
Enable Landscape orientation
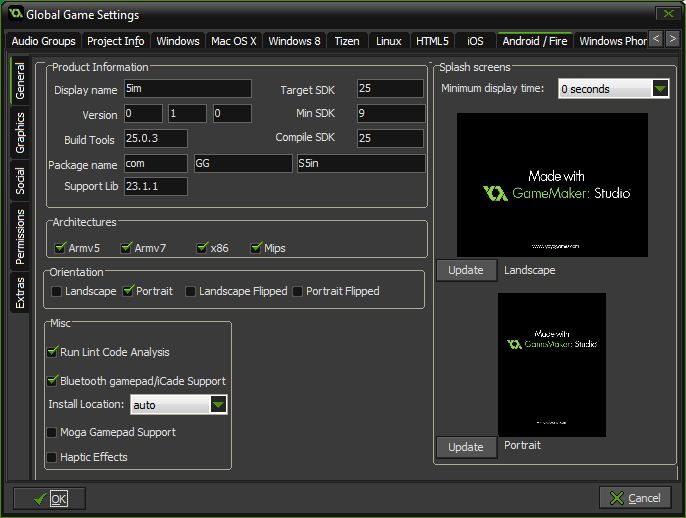pyautogui.click(x=56, y=291)
